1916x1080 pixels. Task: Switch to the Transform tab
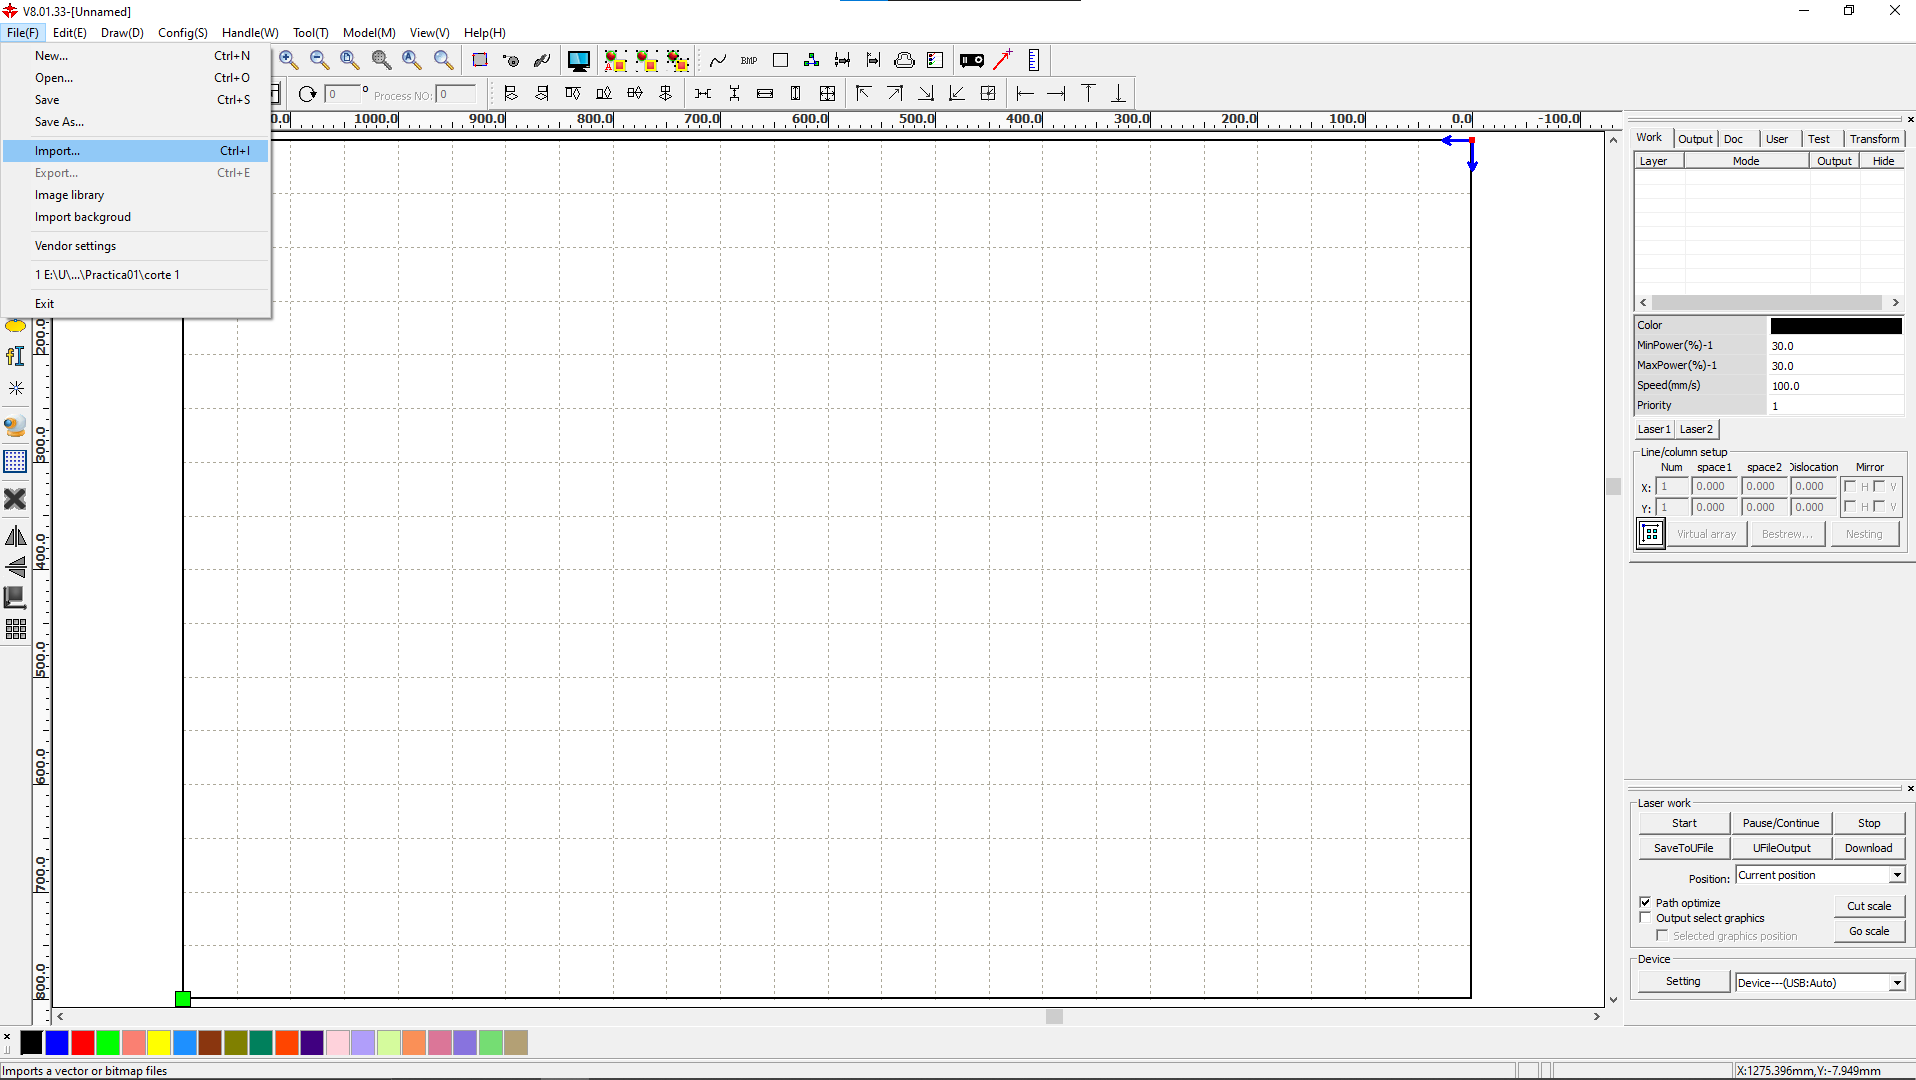pyautogui.click(x=1874, y=139)
